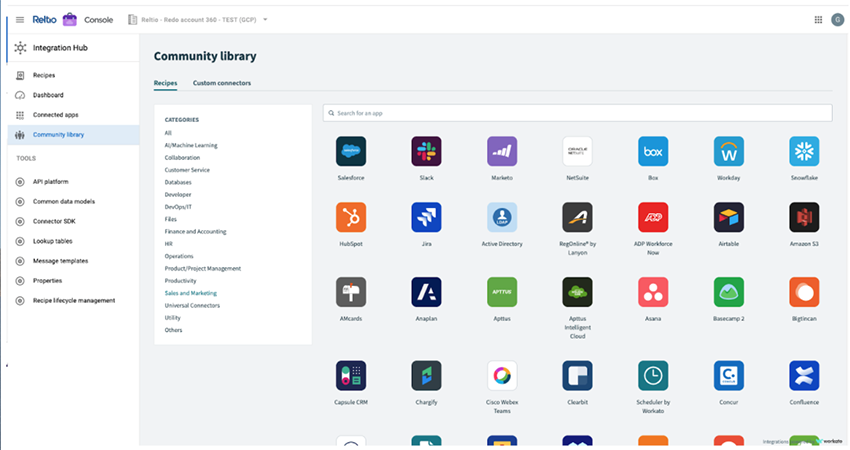Choose the Confluence app icon
This screenshot has height=450, width=850.
(804, 376)
